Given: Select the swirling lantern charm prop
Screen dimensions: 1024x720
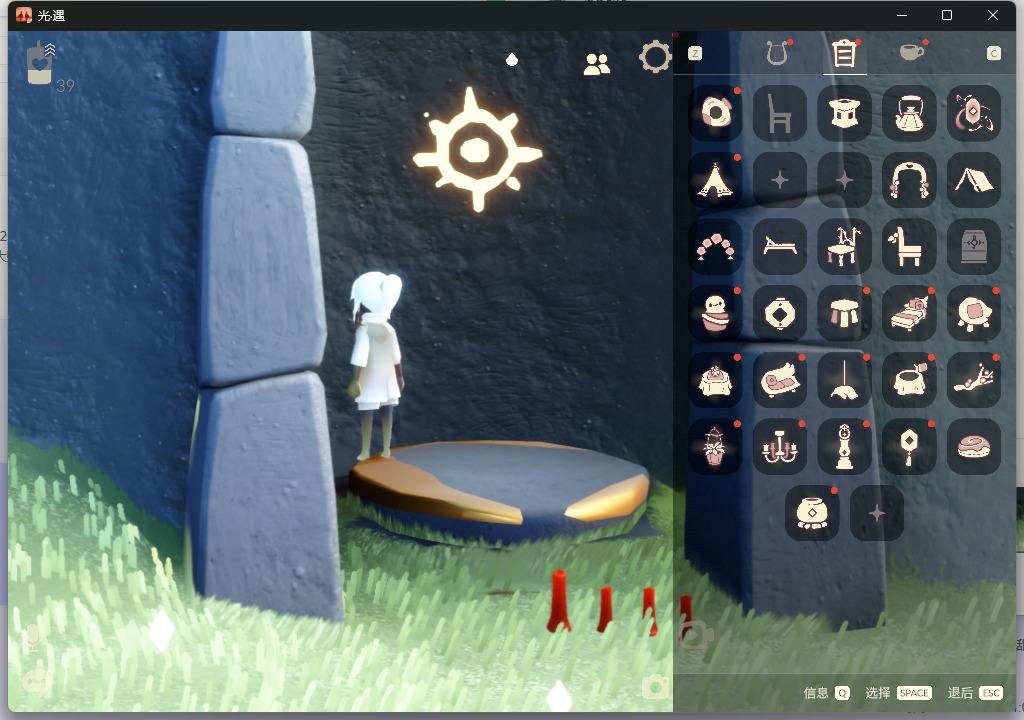Looking at the screenshot, I should 974,113.
